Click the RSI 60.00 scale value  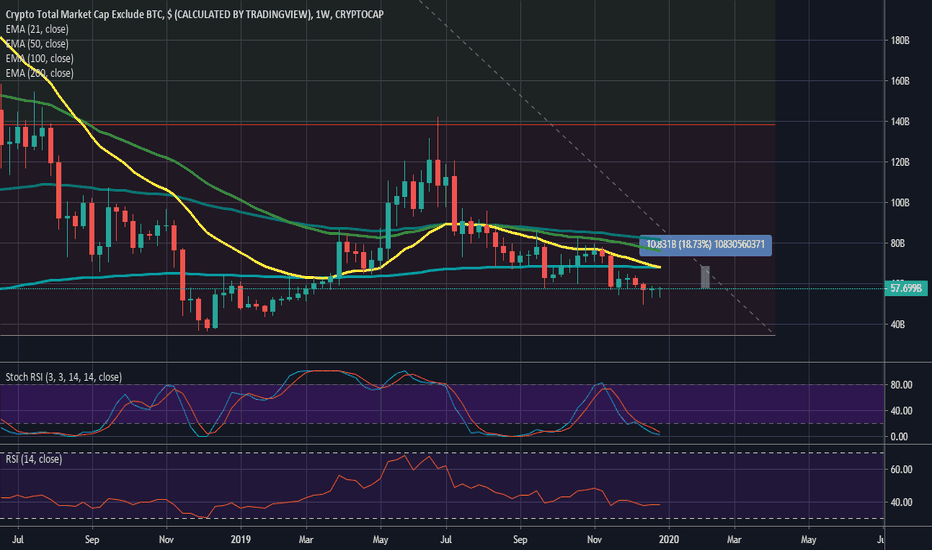(901, 469)
